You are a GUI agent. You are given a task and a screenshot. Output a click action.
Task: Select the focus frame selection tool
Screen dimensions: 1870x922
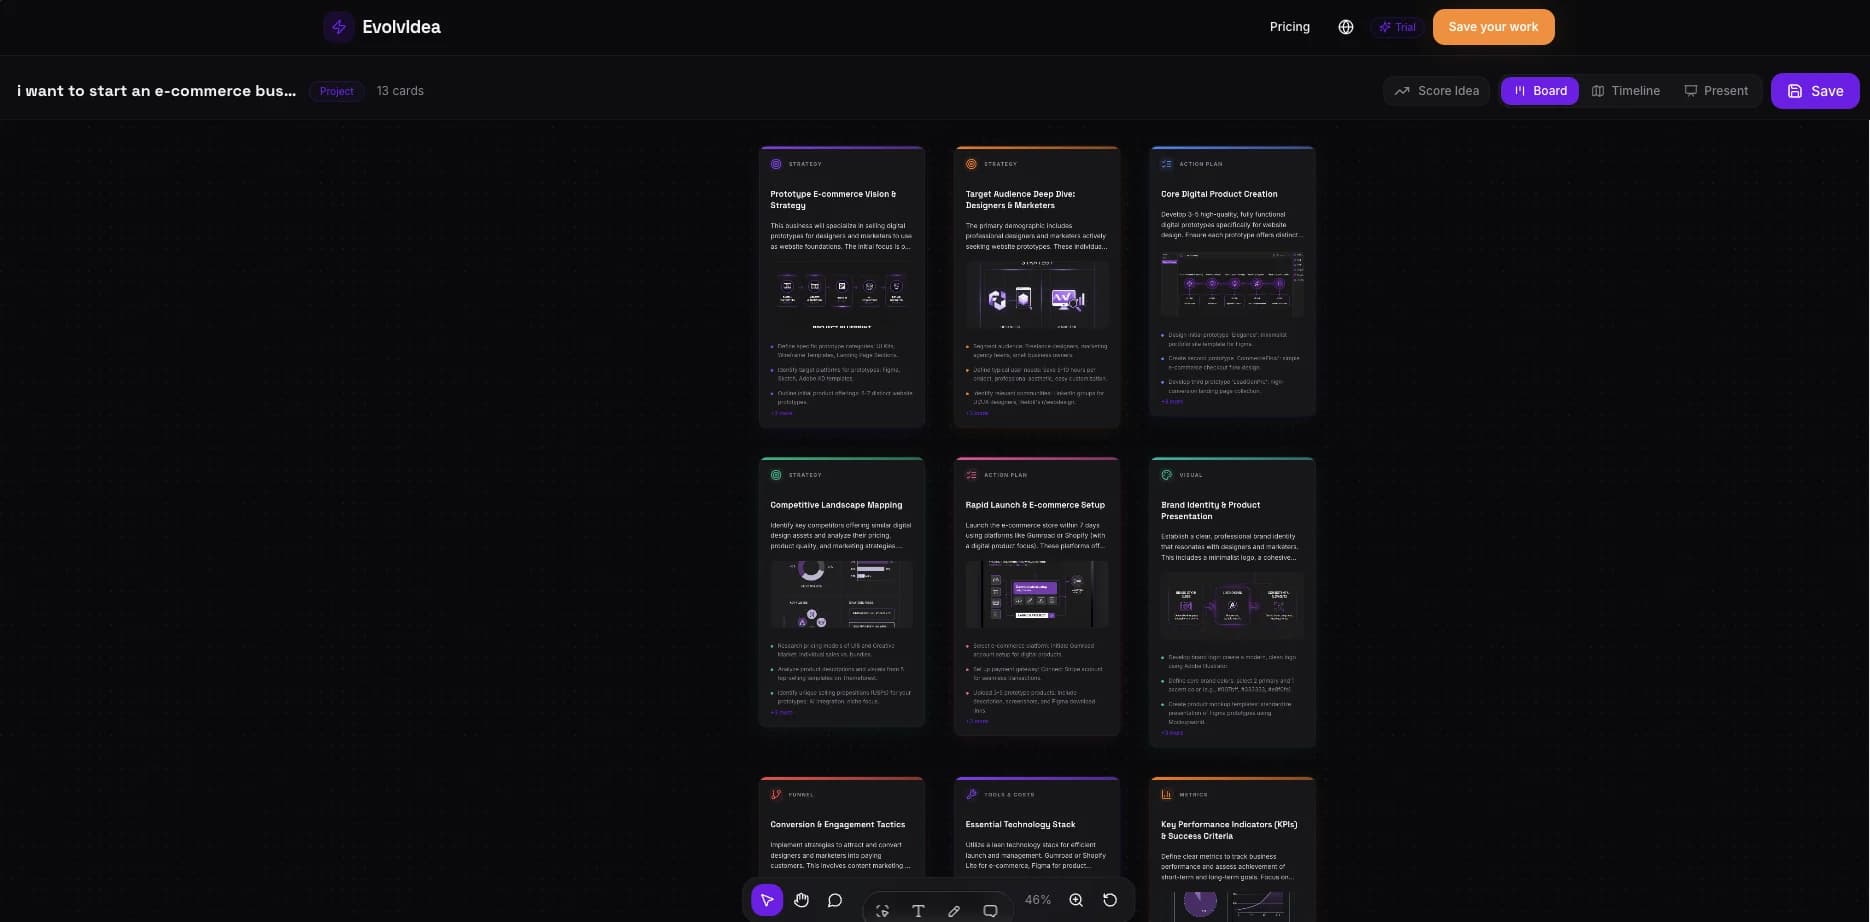882,911
